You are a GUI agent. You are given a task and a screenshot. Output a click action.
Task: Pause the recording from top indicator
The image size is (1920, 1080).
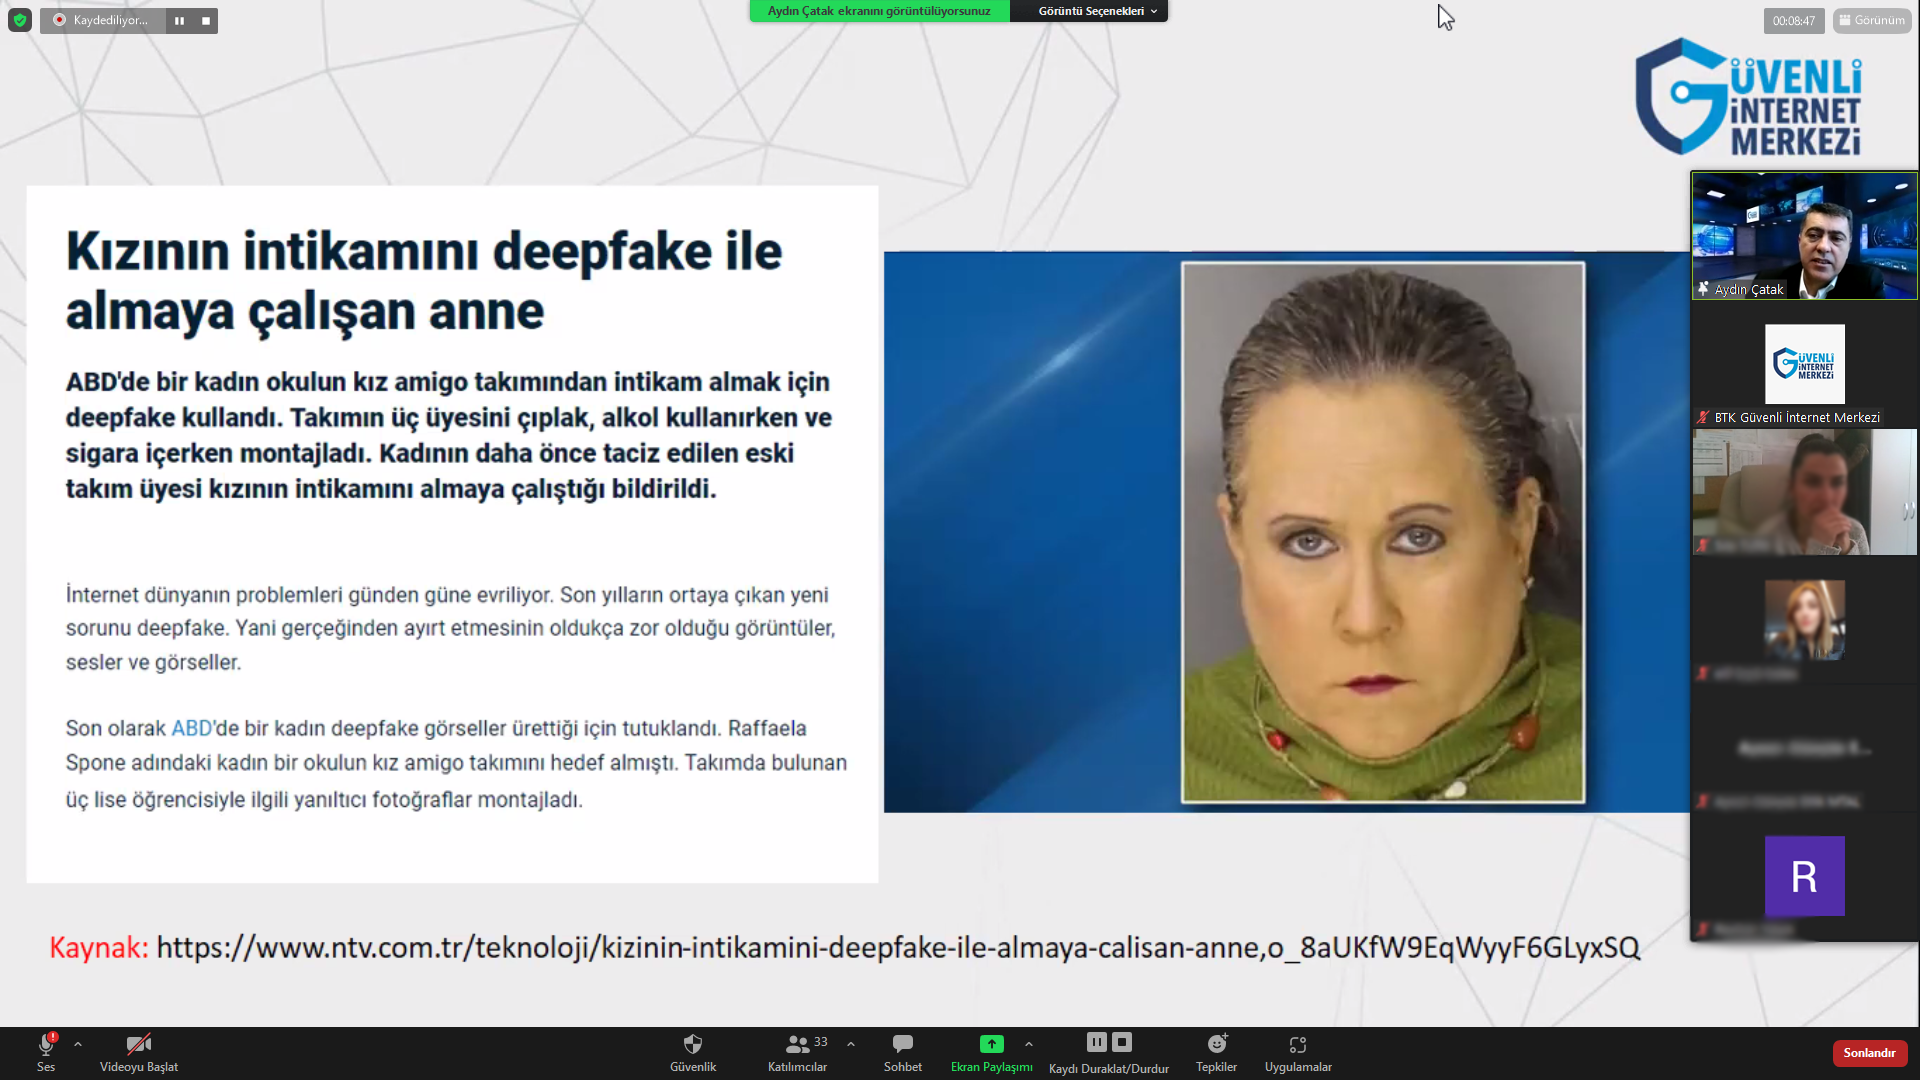(179, 20)
